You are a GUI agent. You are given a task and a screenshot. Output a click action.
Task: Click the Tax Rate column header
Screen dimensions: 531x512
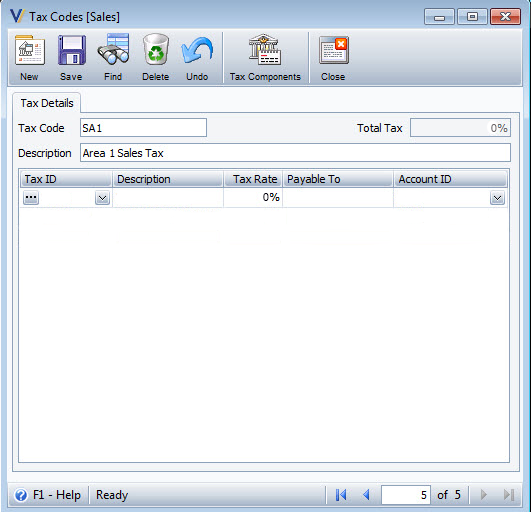[x=253, y=179]
